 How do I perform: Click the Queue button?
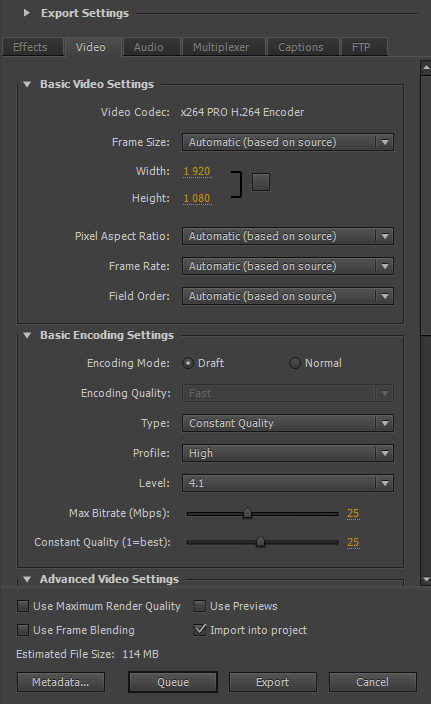[x=173, y=682]
